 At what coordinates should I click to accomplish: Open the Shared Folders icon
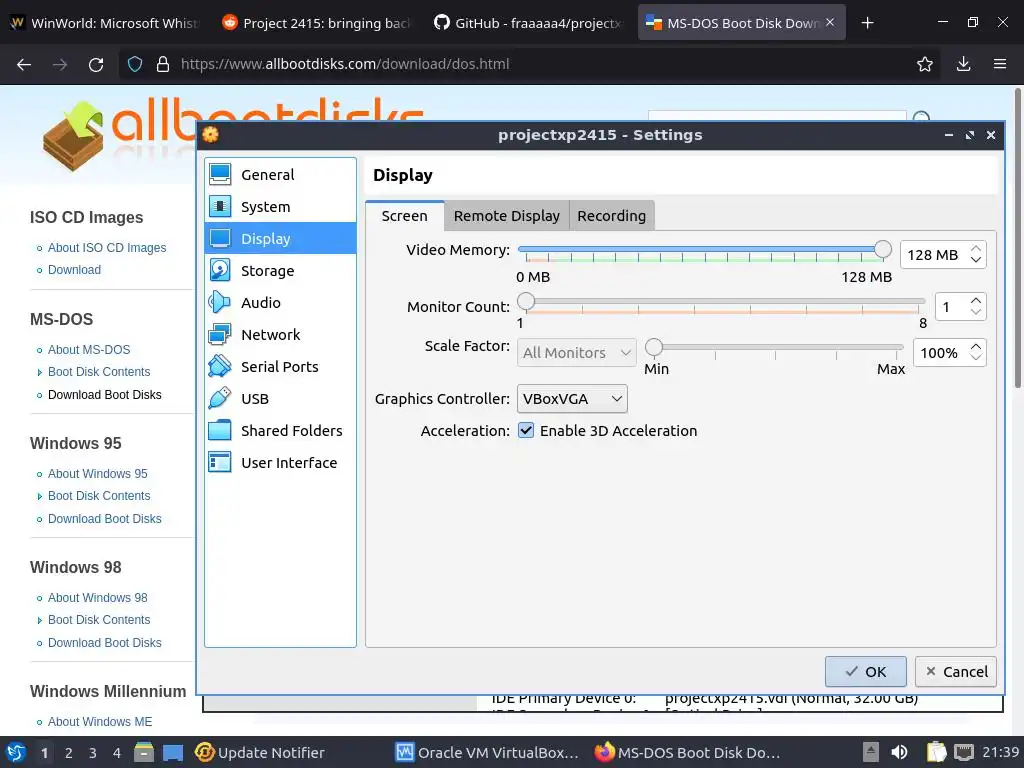(x=219, y=430)
